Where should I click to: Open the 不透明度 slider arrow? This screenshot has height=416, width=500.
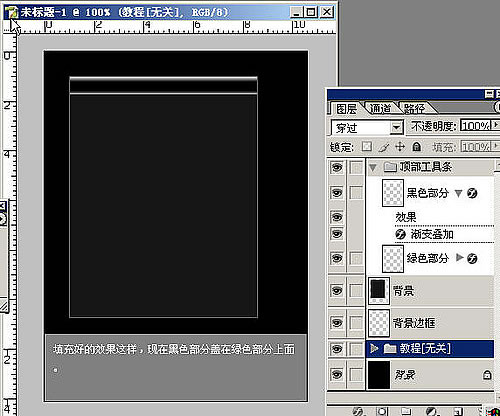(496, 125)
